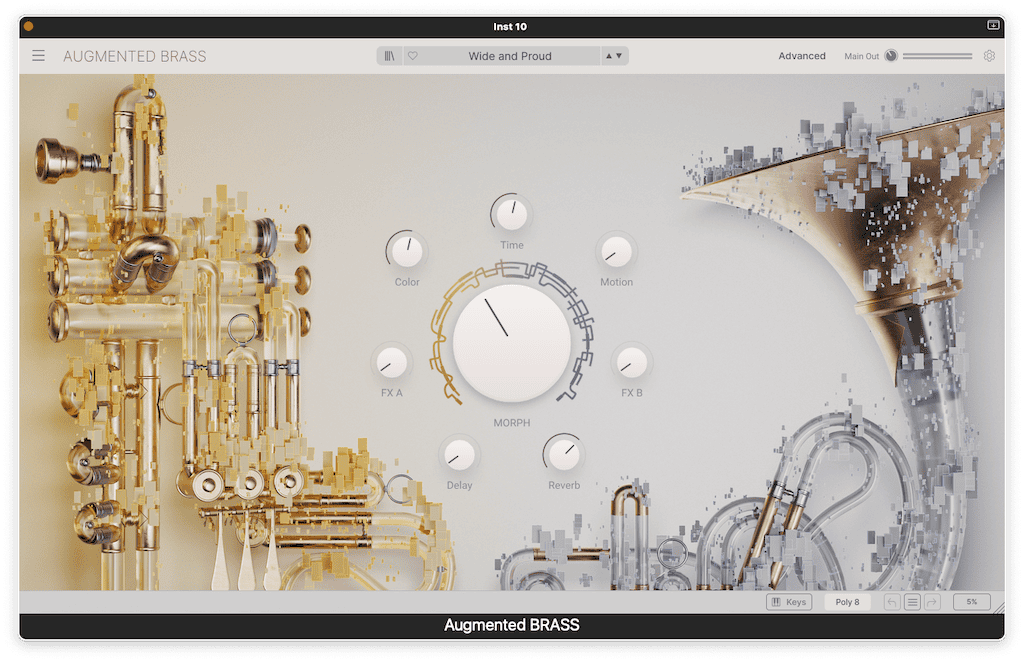The width and height of the screenshot is (1024, 662).
Task: Click the undo arrow icon
Action: click(x=892, y=602)
